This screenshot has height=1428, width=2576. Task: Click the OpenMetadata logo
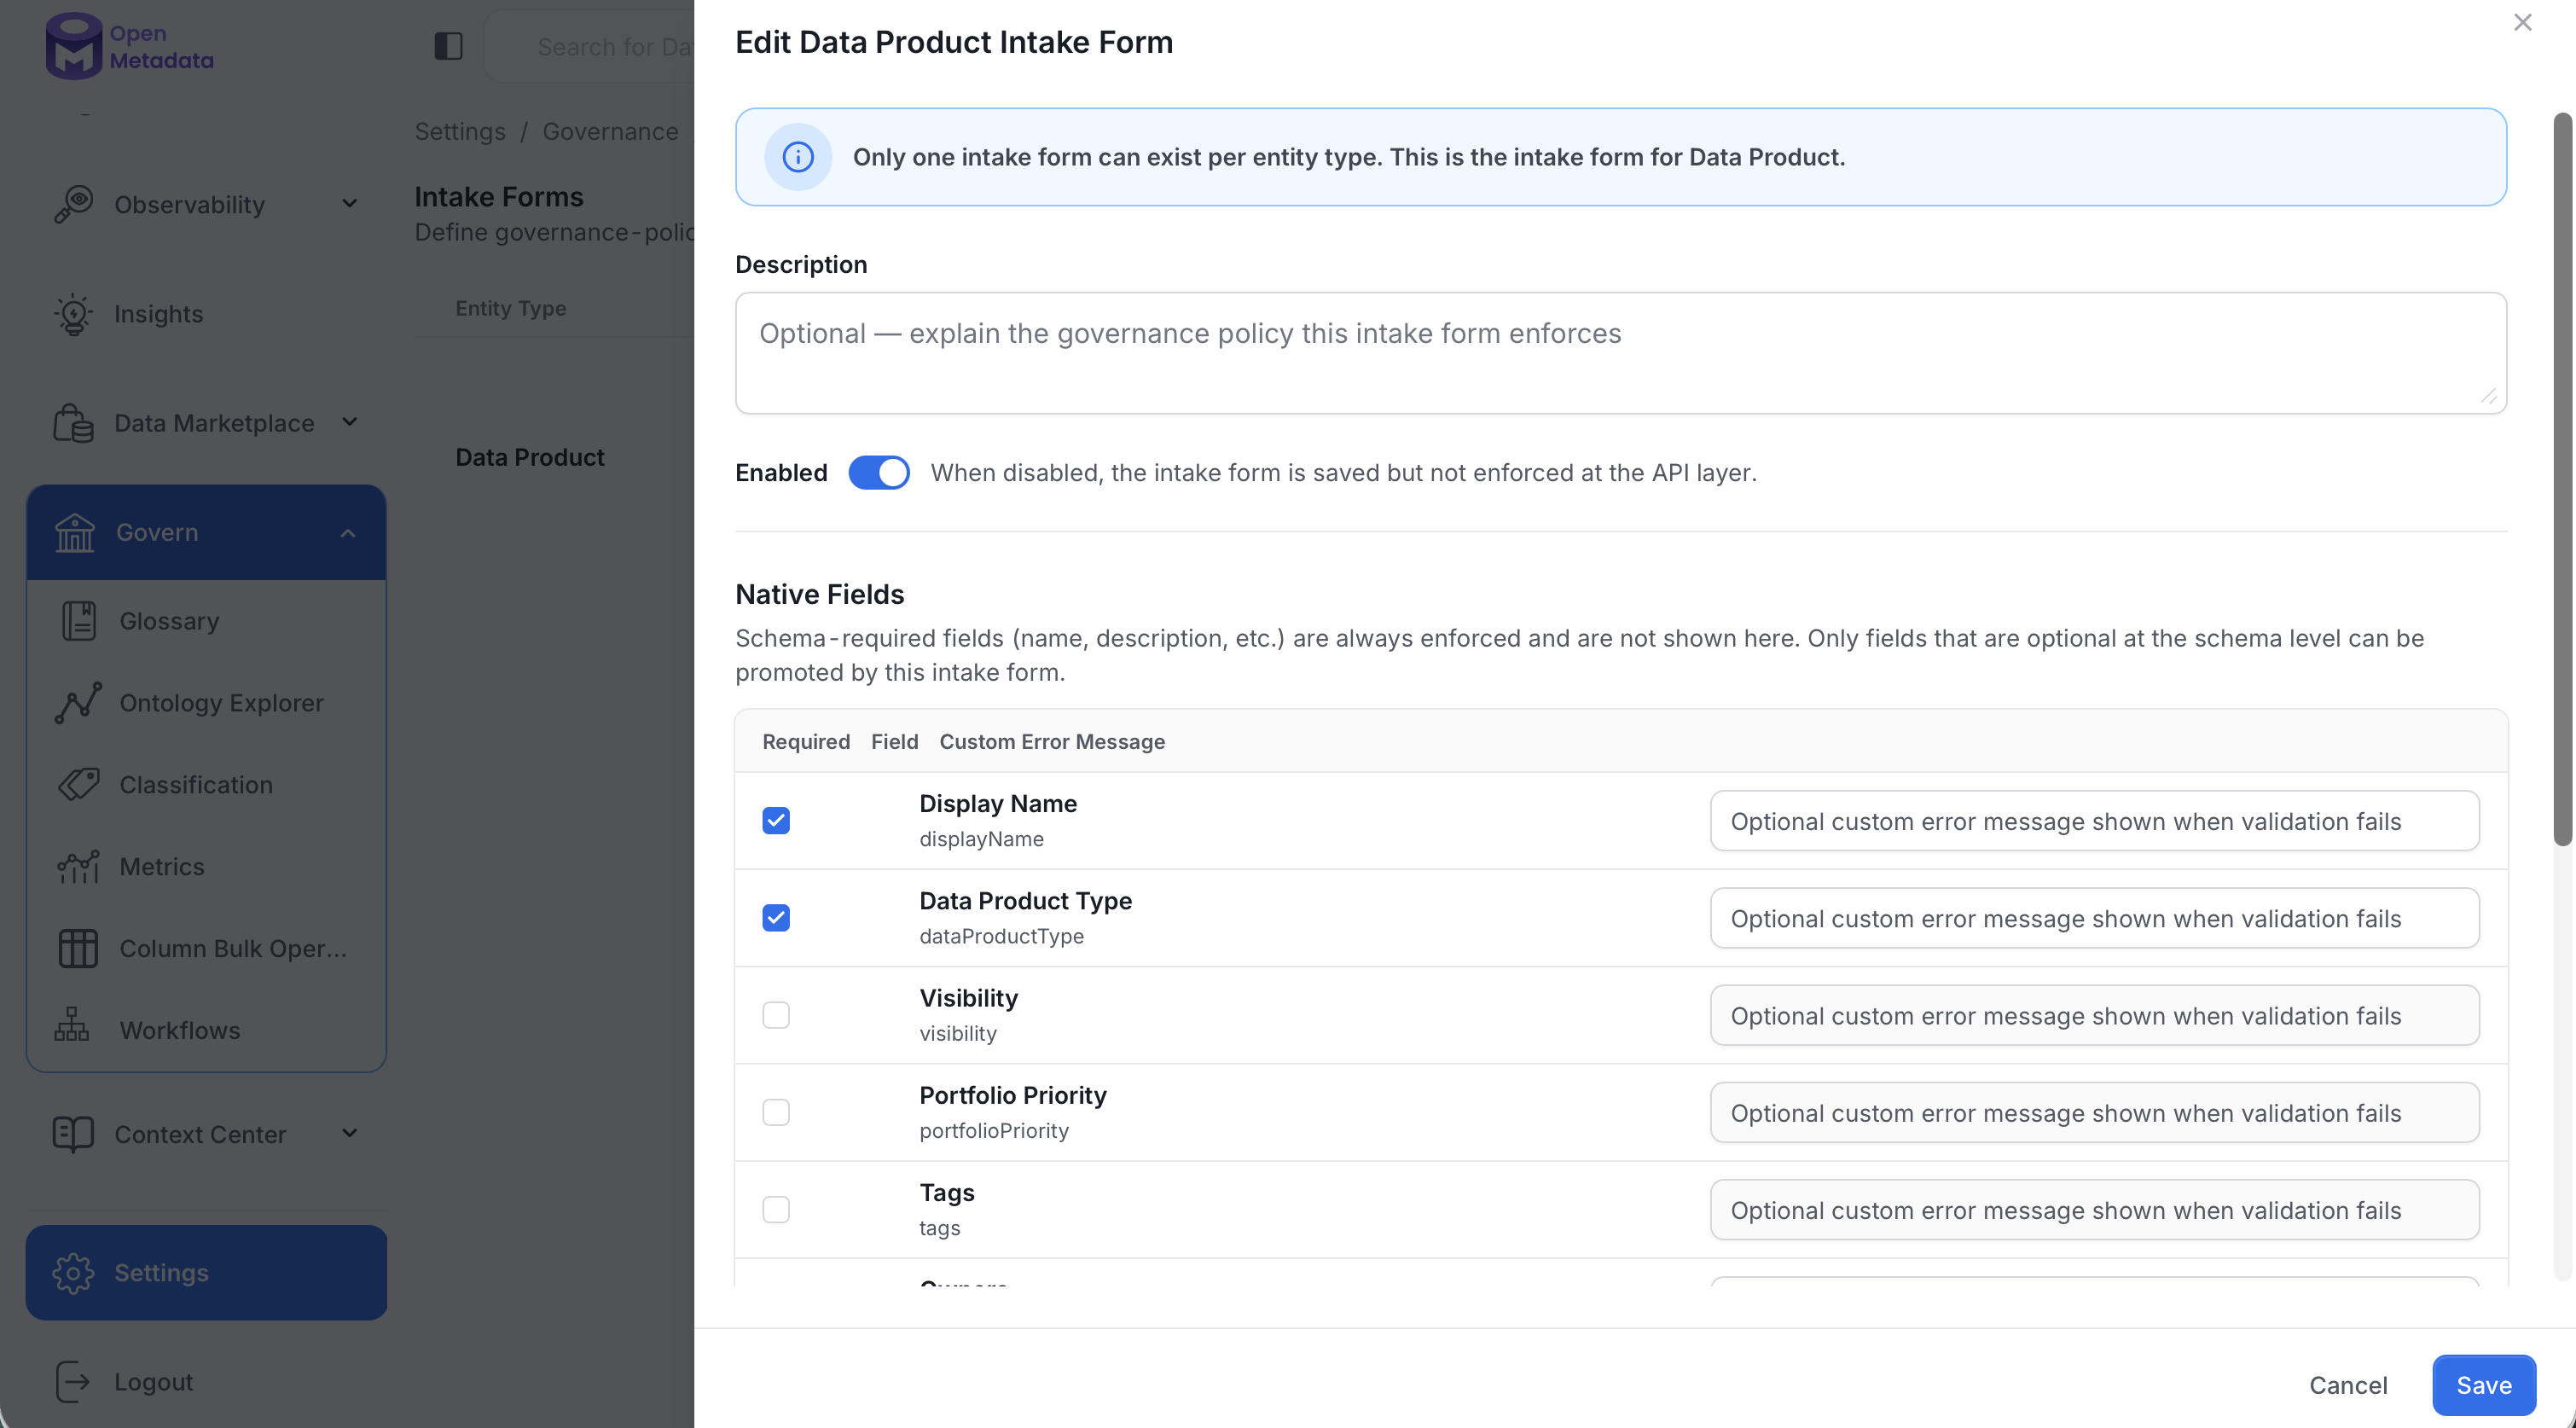129,46
